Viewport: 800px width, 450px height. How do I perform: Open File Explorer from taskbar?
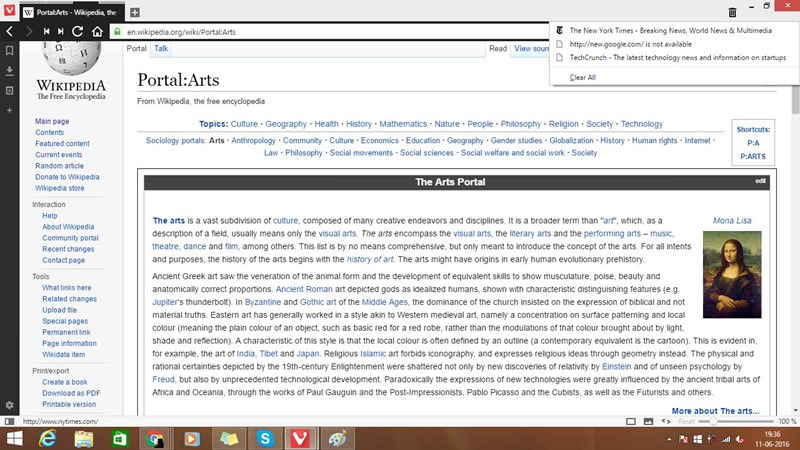84,439
